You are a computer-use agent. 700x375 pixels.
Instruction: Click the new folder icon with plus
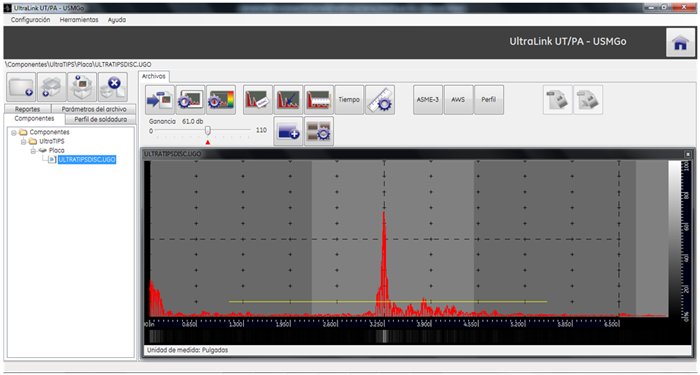(x=21, y=87)
